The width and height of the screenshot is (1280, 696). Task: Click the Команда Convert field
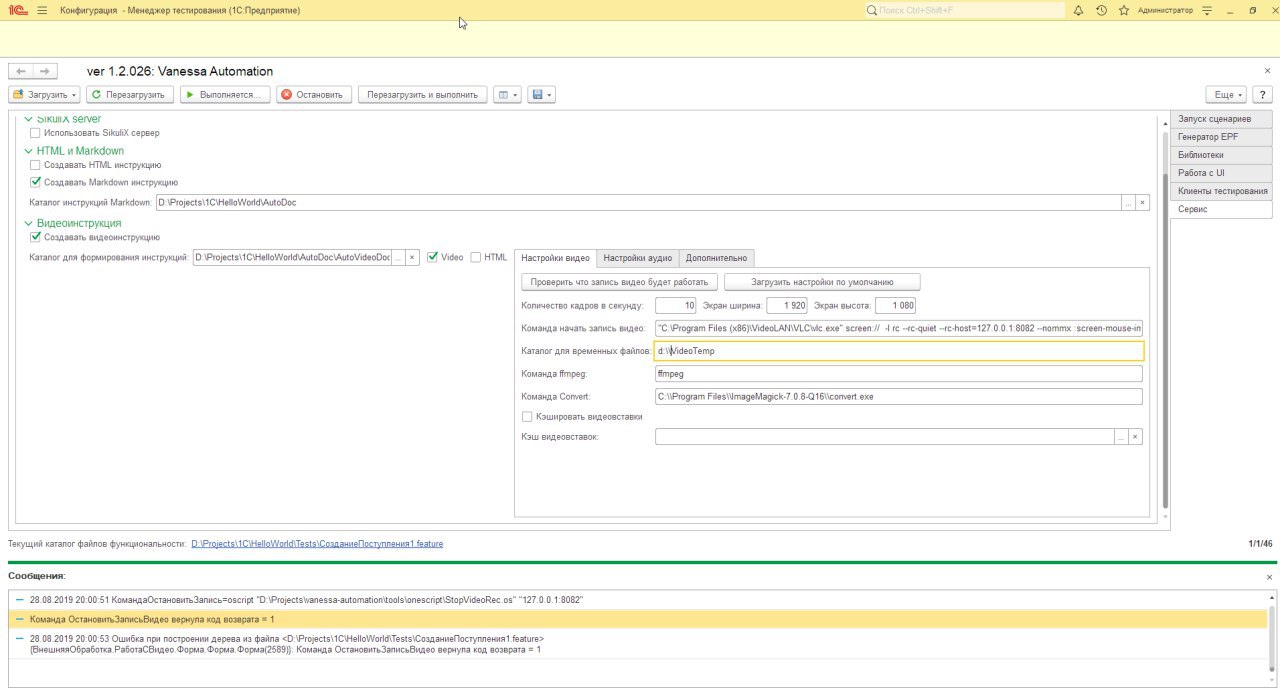[898, 396]
